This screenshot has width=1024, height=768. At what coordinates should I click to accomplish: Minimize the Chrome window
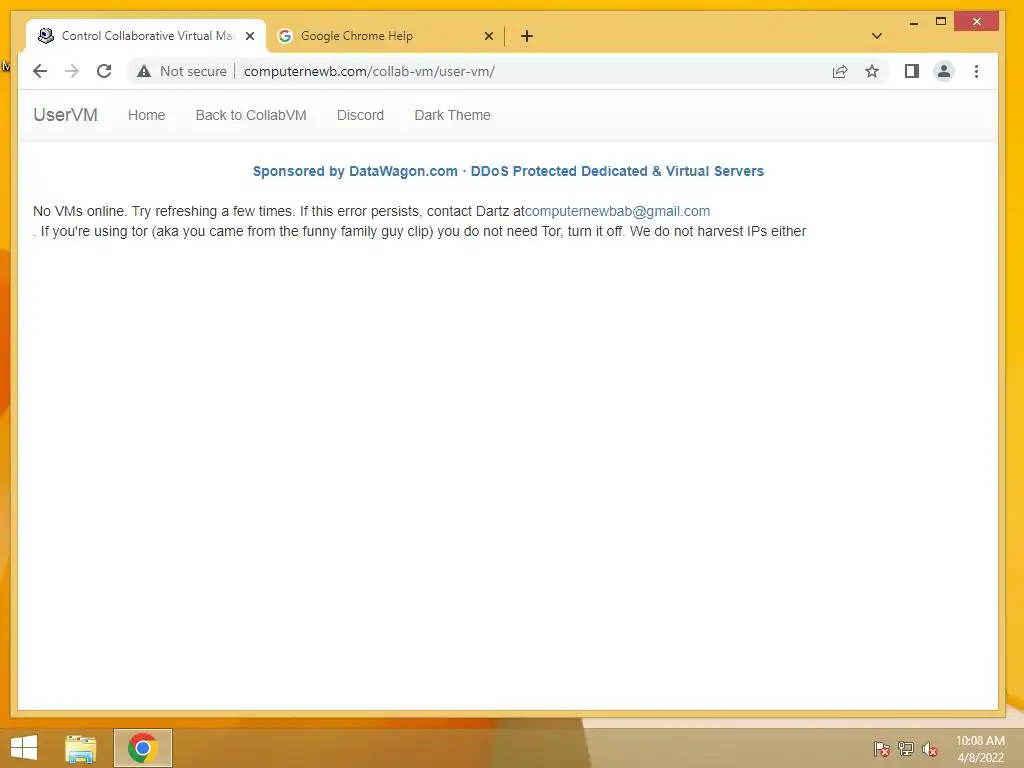[x=914, y=22]
